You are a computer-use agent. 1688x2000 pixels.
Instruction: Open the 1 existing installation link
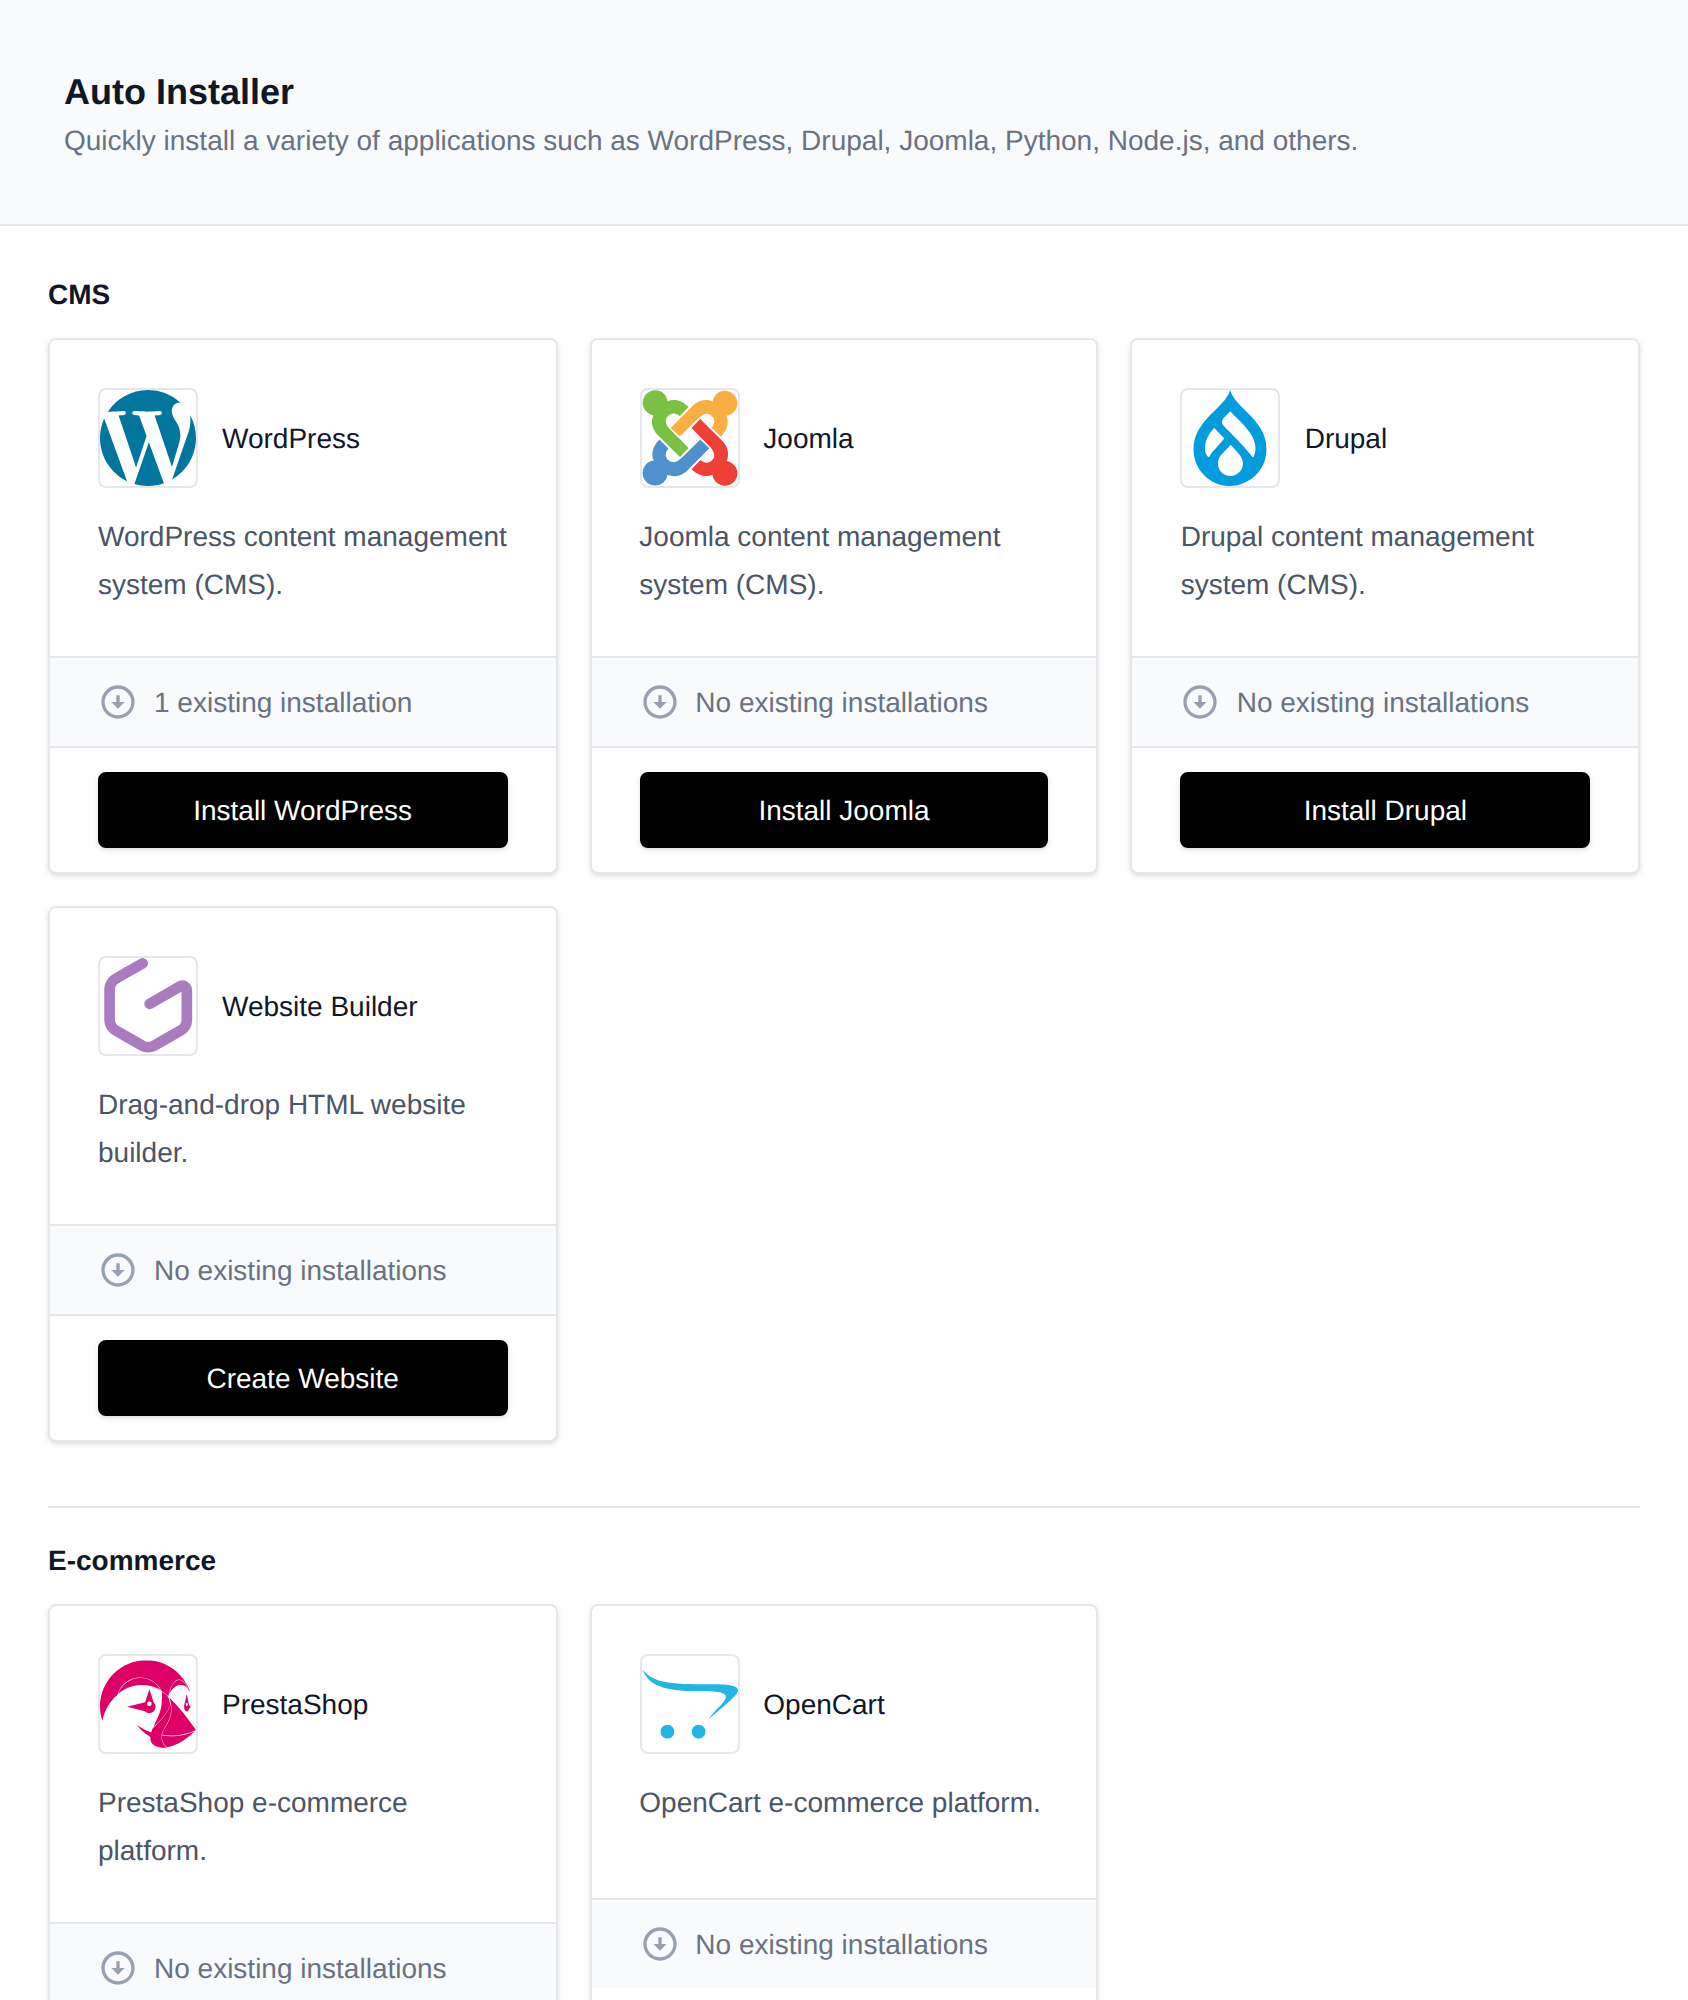(283, 702)
